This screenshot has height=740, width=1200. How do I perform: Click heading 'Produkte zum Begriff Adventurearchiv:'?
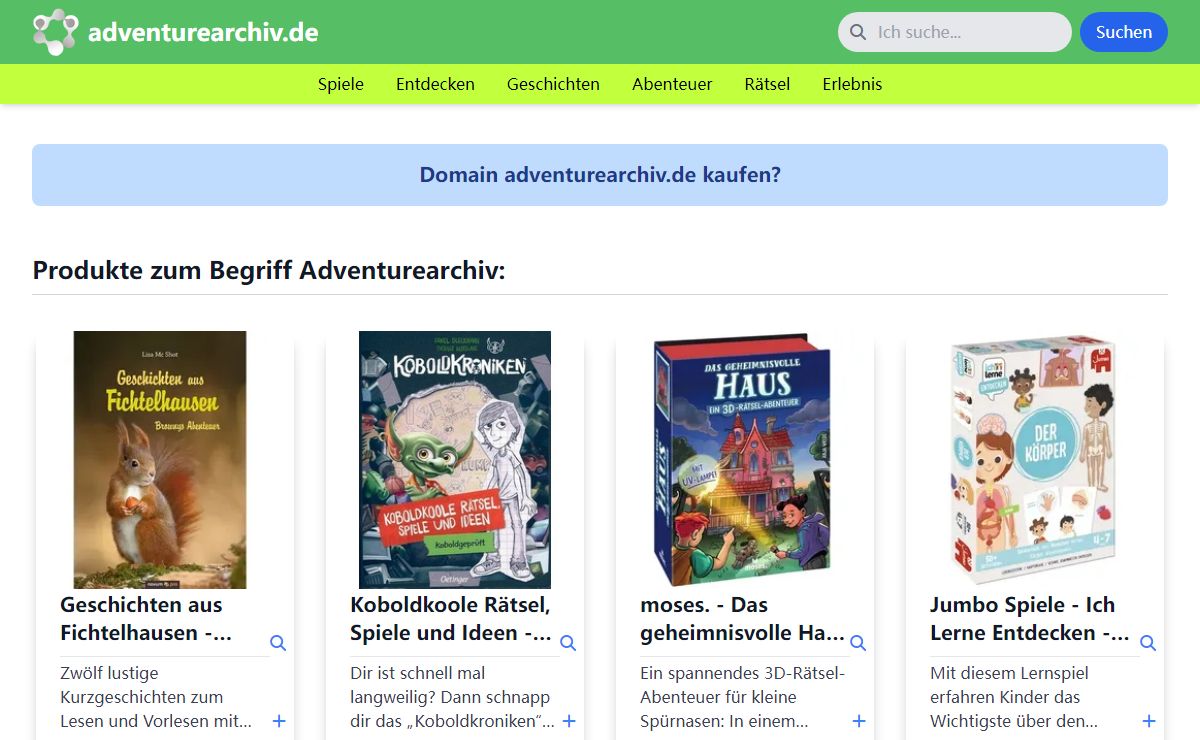(269, 271)
